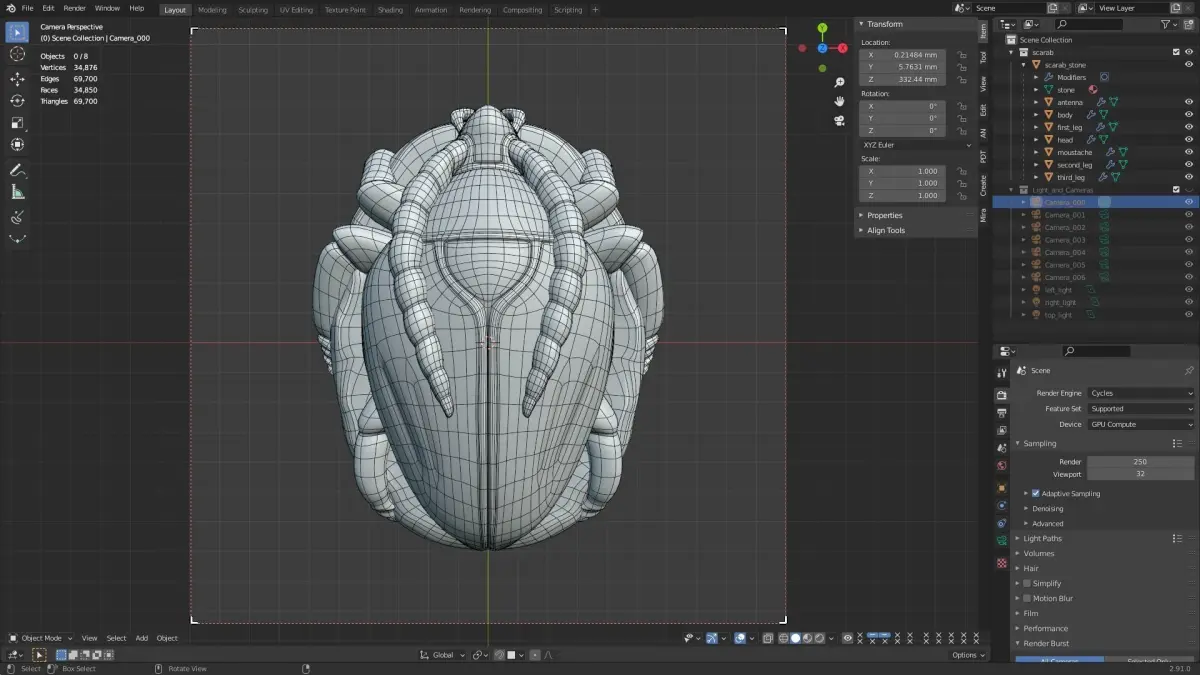Open the Global orientation dropdown
This screenshot has height=675, width=1200.
[x=443, y=655]
